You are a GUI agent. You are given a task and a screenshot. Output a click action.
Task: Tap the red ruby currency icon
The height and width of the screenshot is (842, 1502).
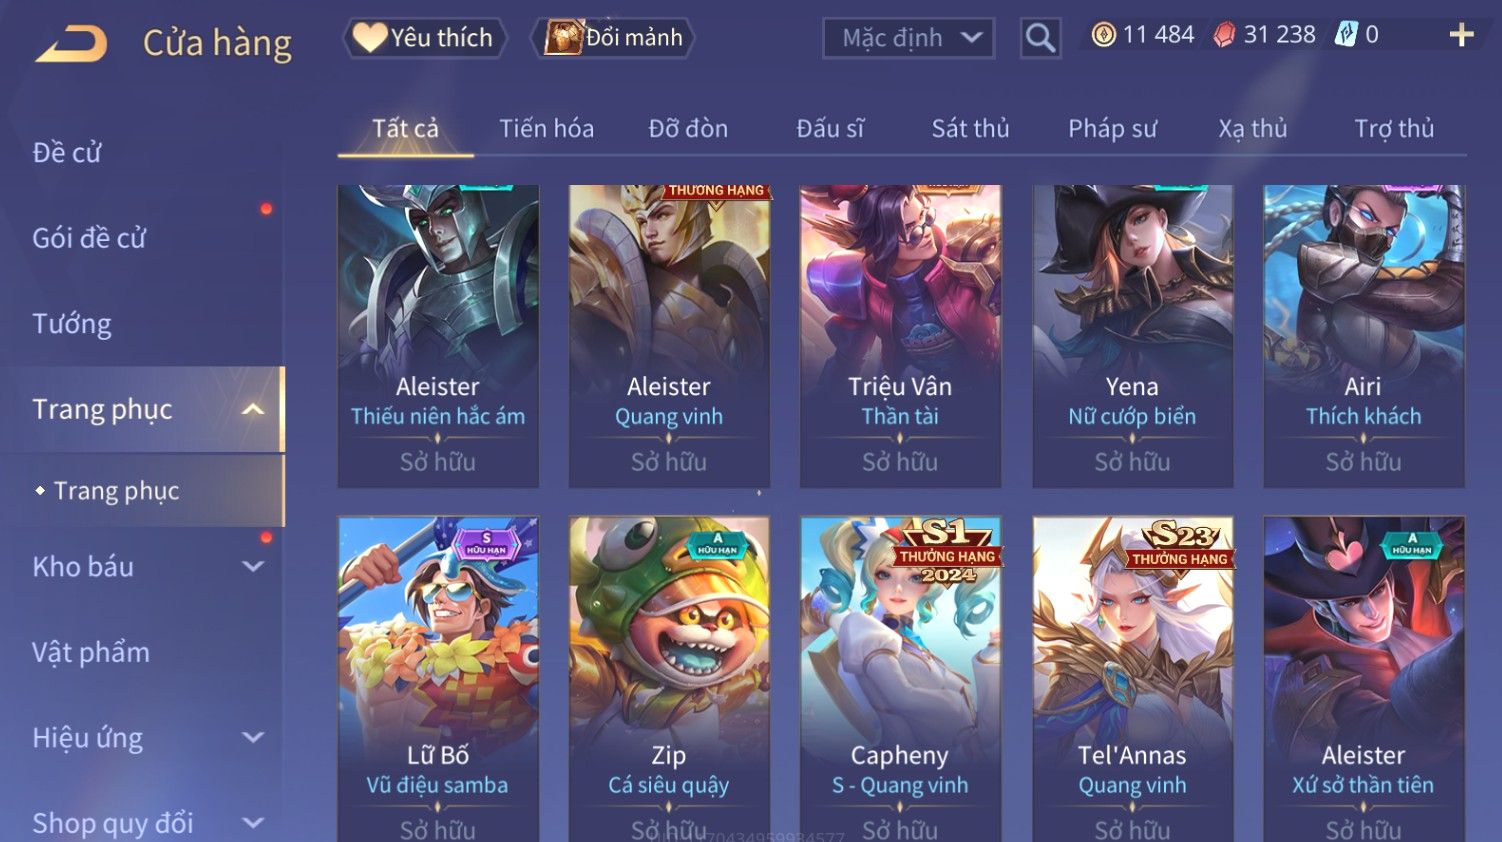point(1224,35)
